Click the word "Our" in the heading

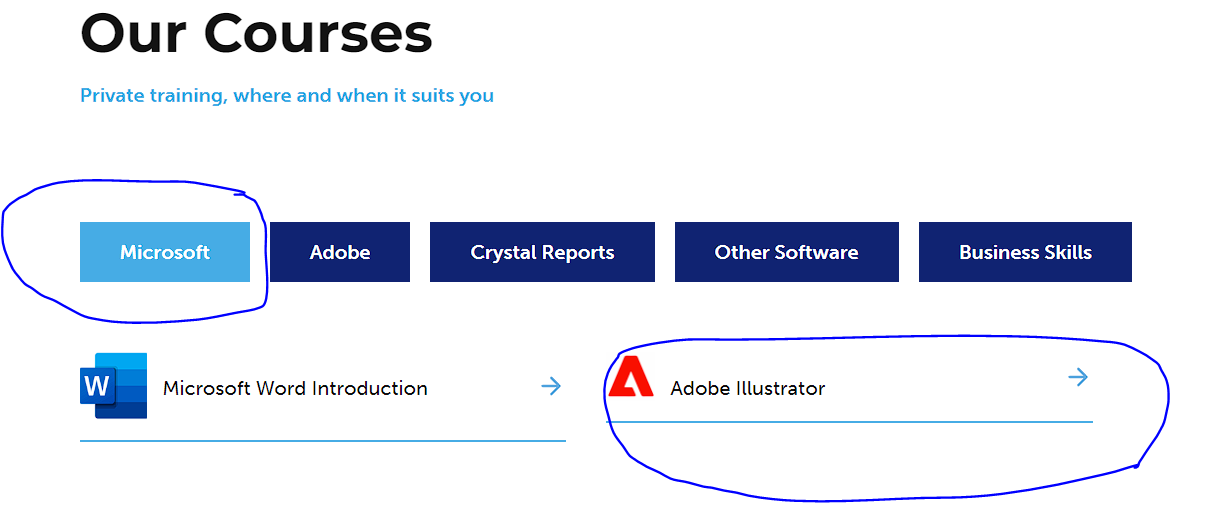pos(133,33)
